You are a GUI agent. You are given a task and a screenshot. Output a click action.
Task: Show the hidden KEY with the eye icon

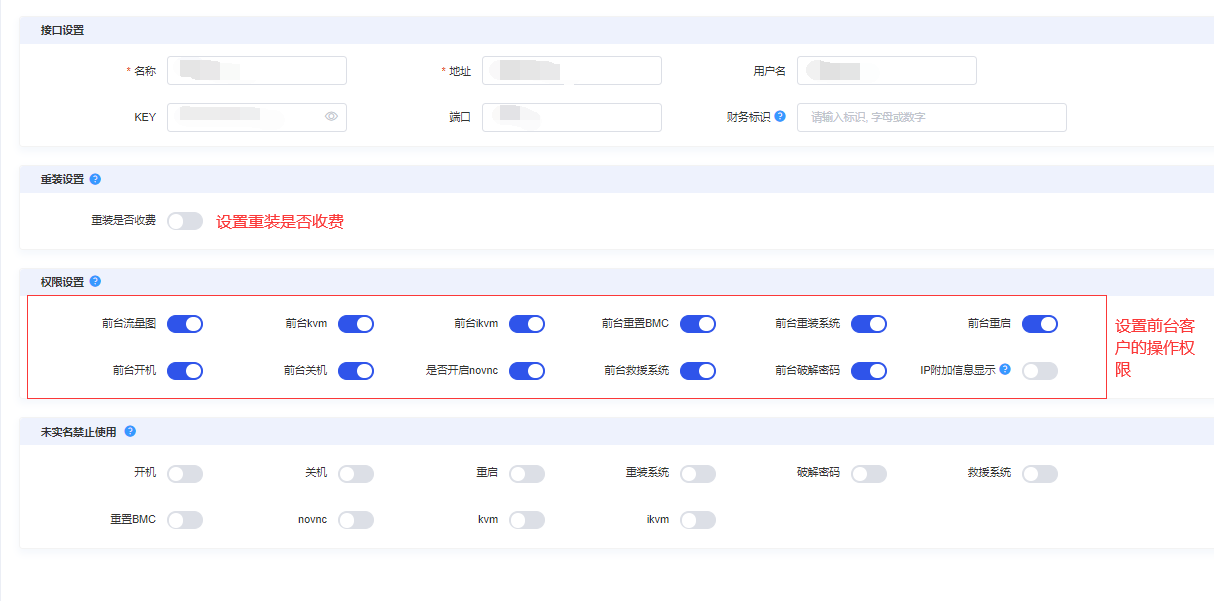point(331,117)
